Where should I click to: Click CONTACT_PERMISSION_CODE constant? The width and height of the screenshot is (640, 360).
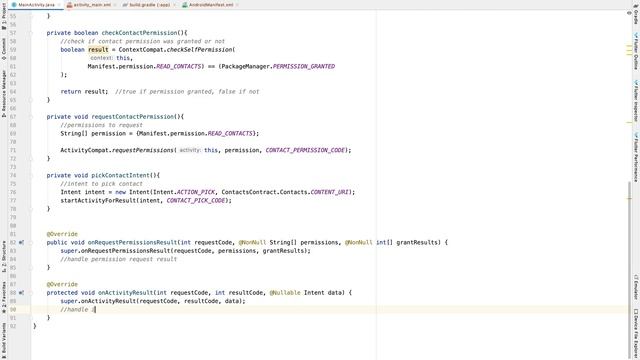point(305,150)
